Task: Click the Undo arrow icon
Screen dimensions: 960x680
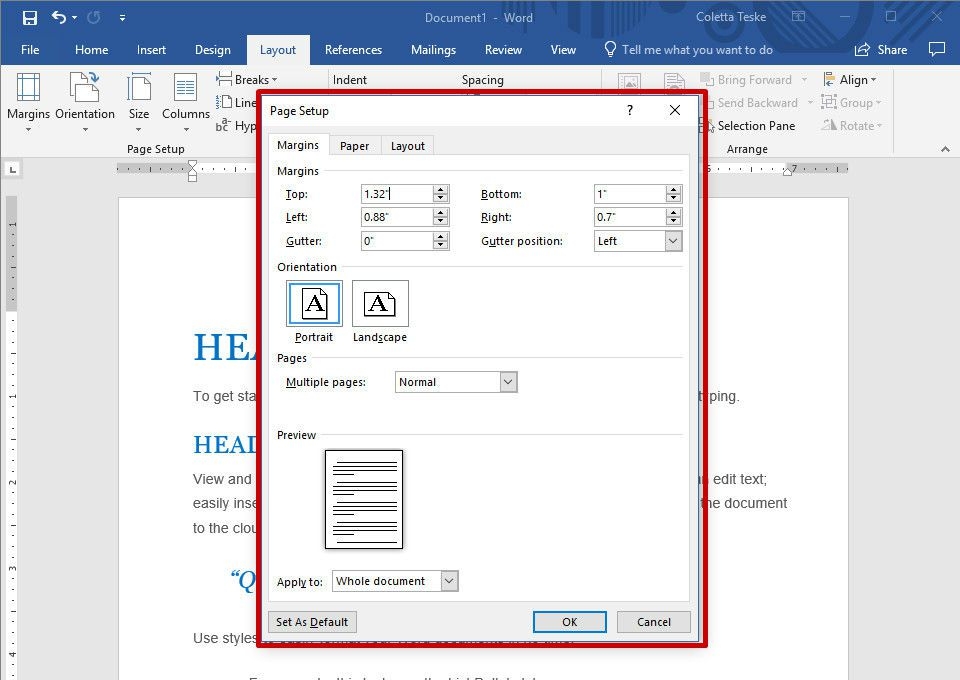Action: 59,18
